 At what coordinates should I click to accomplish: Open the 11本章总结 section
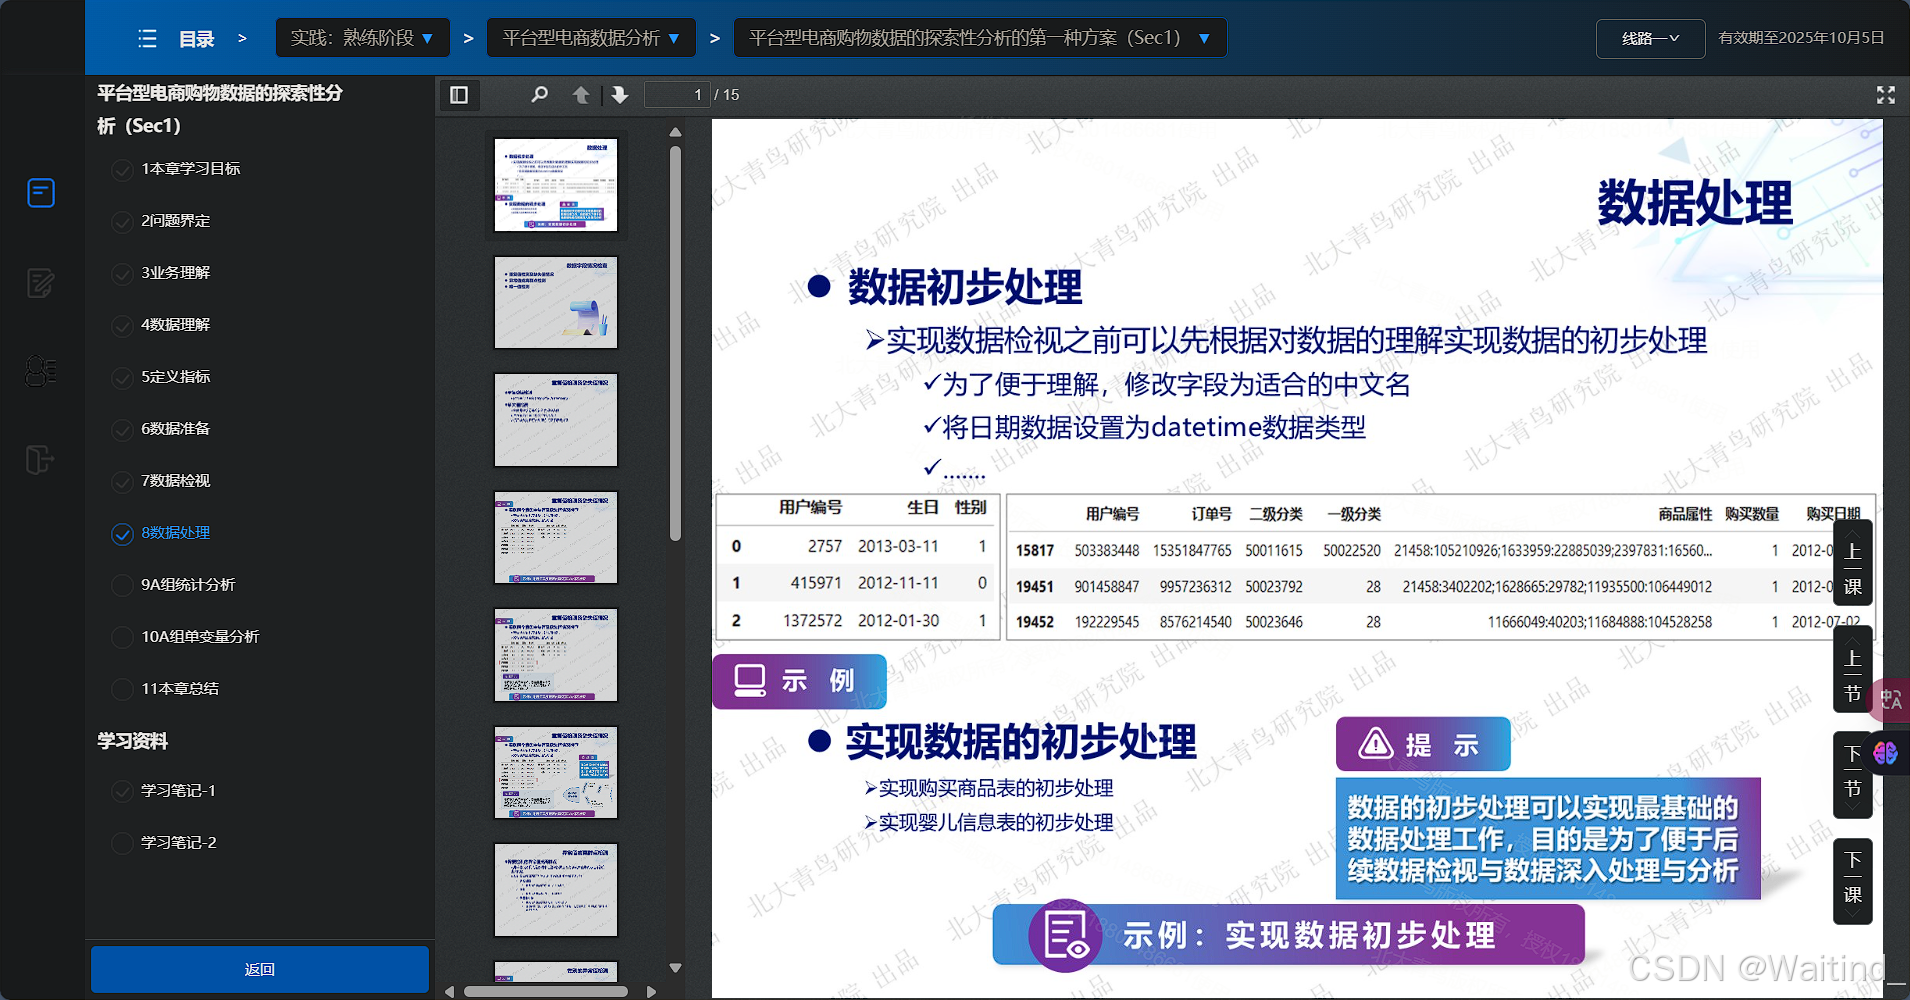click(180, 688)
